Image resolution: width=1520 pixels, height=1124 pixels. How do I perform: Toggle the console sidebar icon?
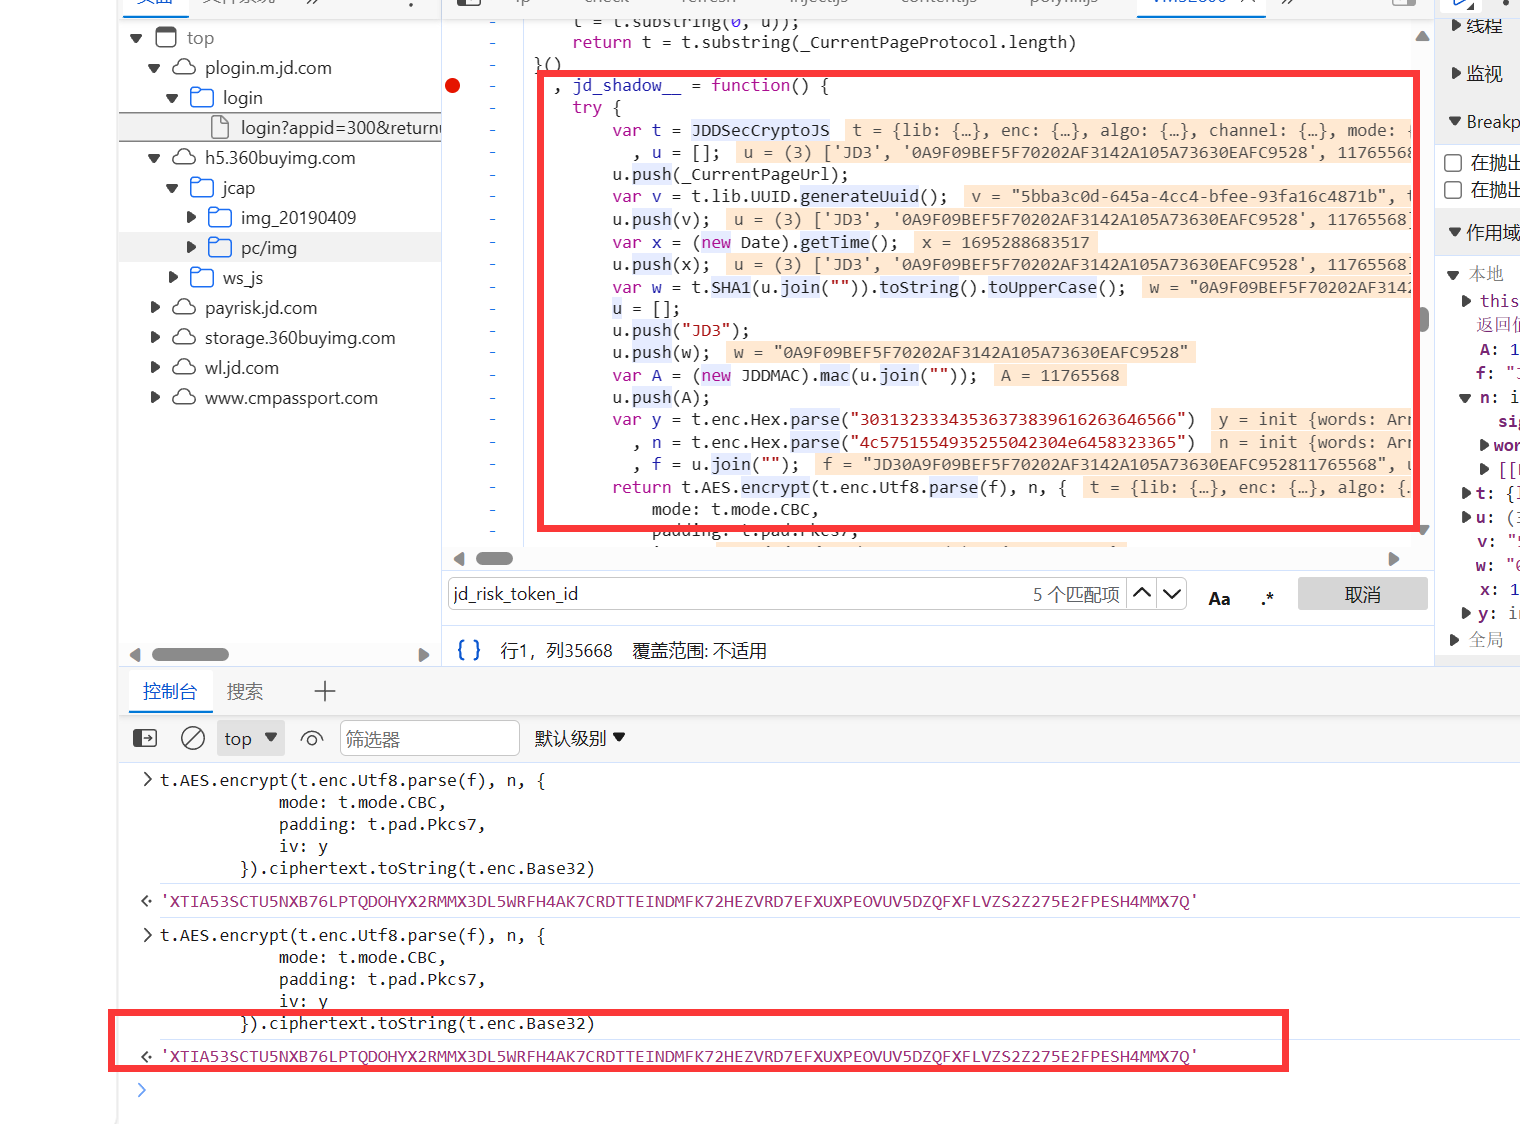(145, 738)
